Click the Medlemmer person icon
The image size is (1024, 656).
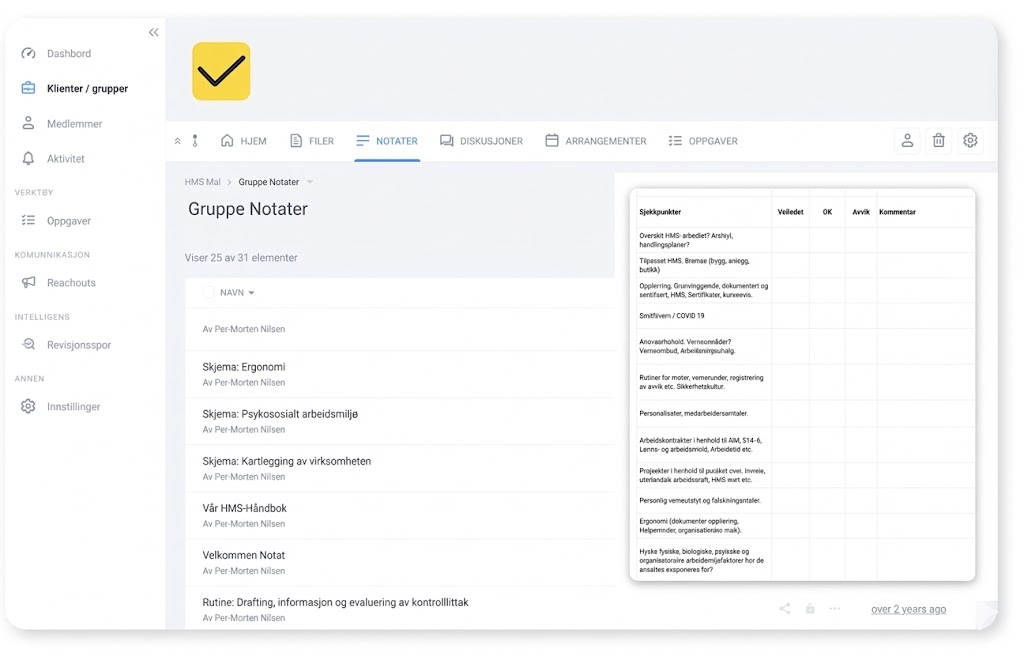click(x=28, y=123)
